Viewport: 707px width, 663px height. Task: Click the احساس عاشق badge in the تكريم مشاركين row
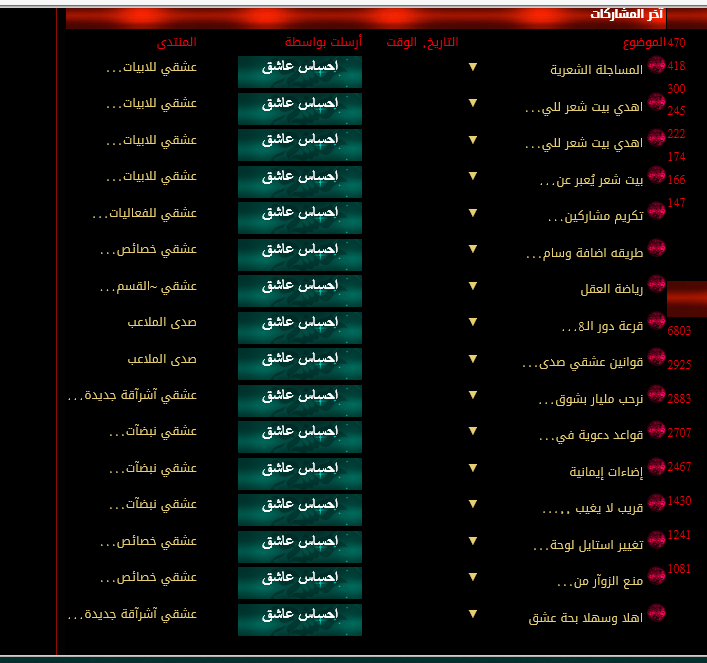coord(300,218)
